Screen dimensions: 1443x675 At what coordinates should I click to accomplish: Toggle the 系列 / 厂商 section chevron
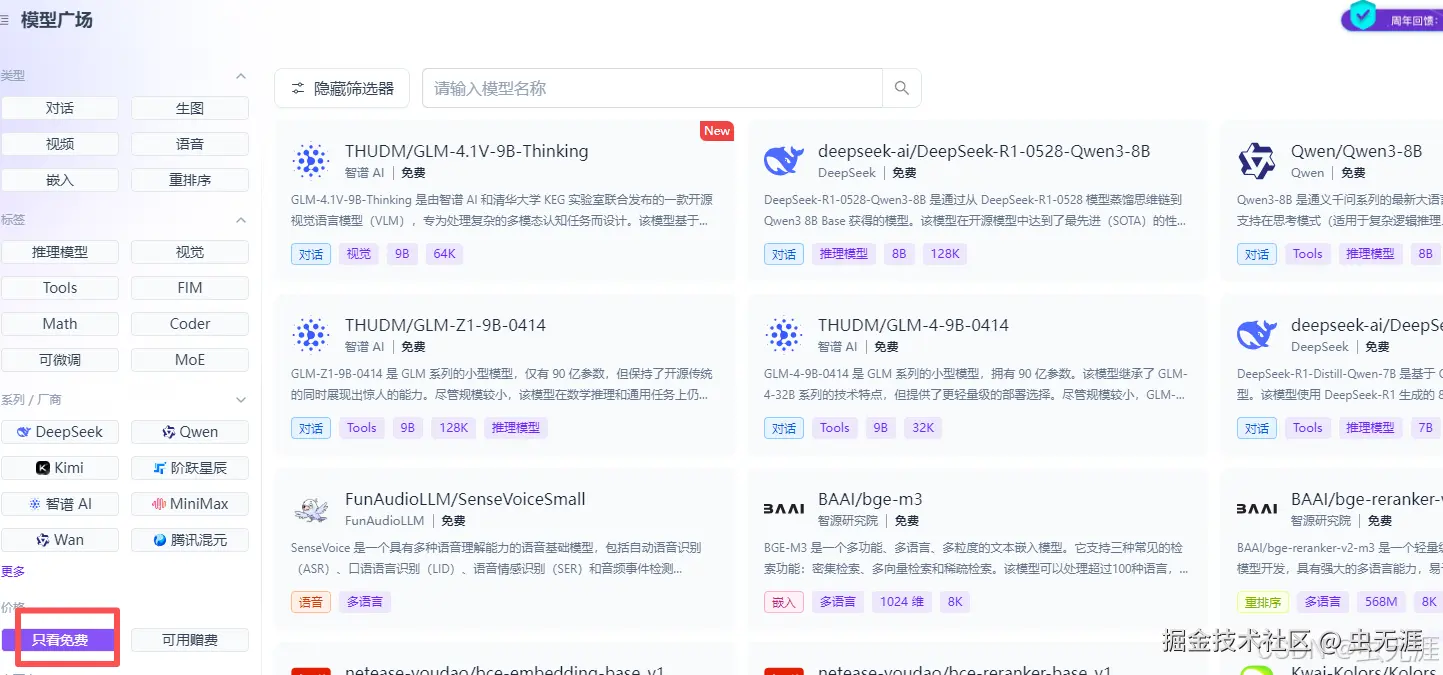coord(240,400)
